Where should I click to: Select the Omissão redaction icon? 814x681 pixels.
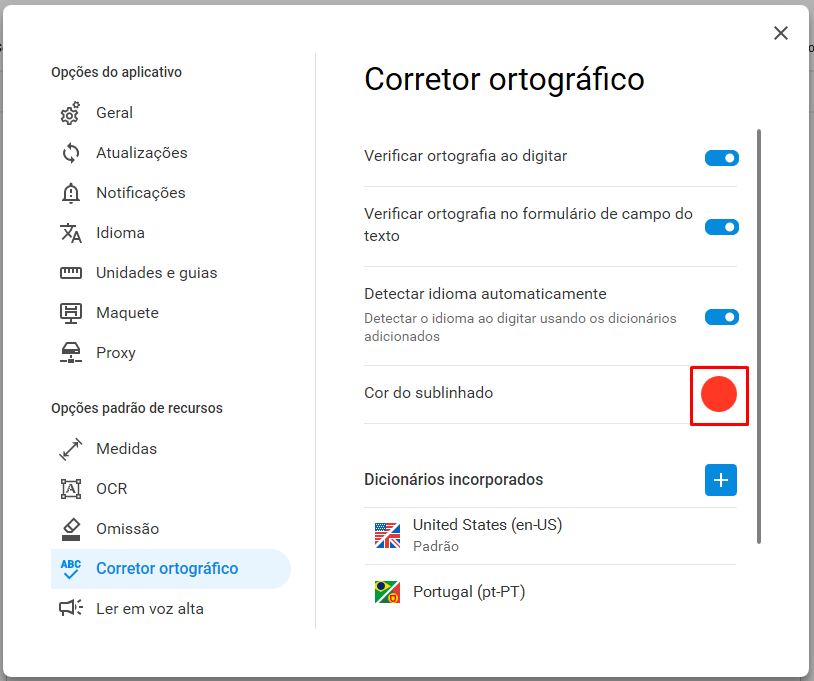(x=71, y=529)
